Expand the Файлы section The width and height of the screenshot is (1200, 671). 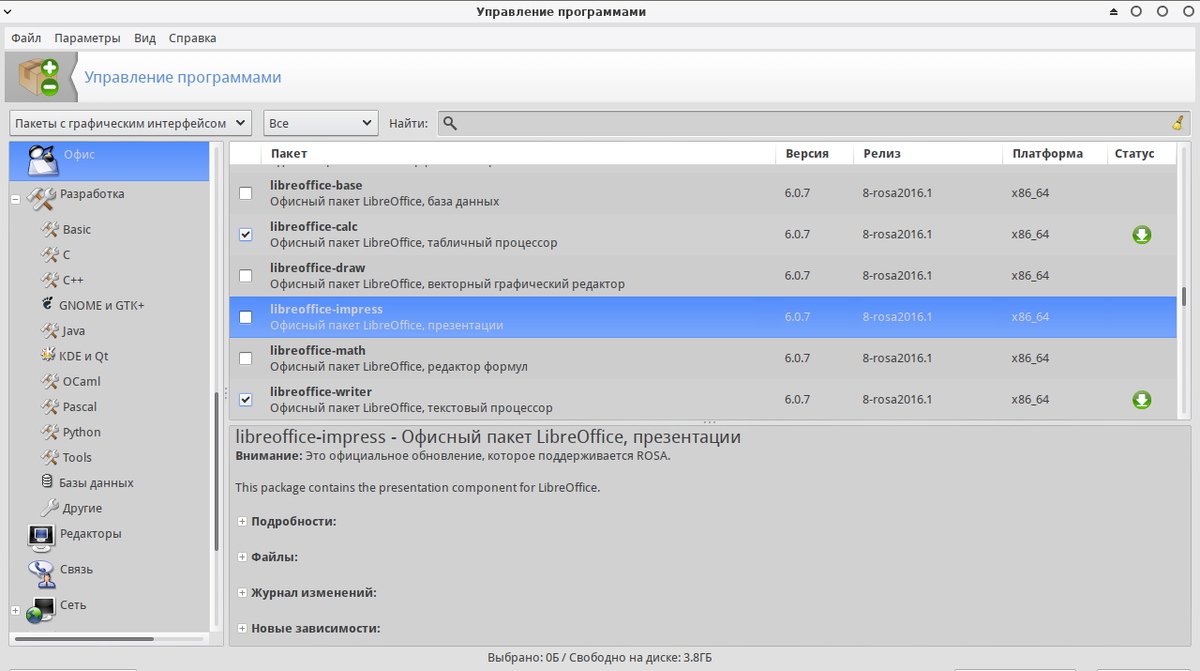242,557
